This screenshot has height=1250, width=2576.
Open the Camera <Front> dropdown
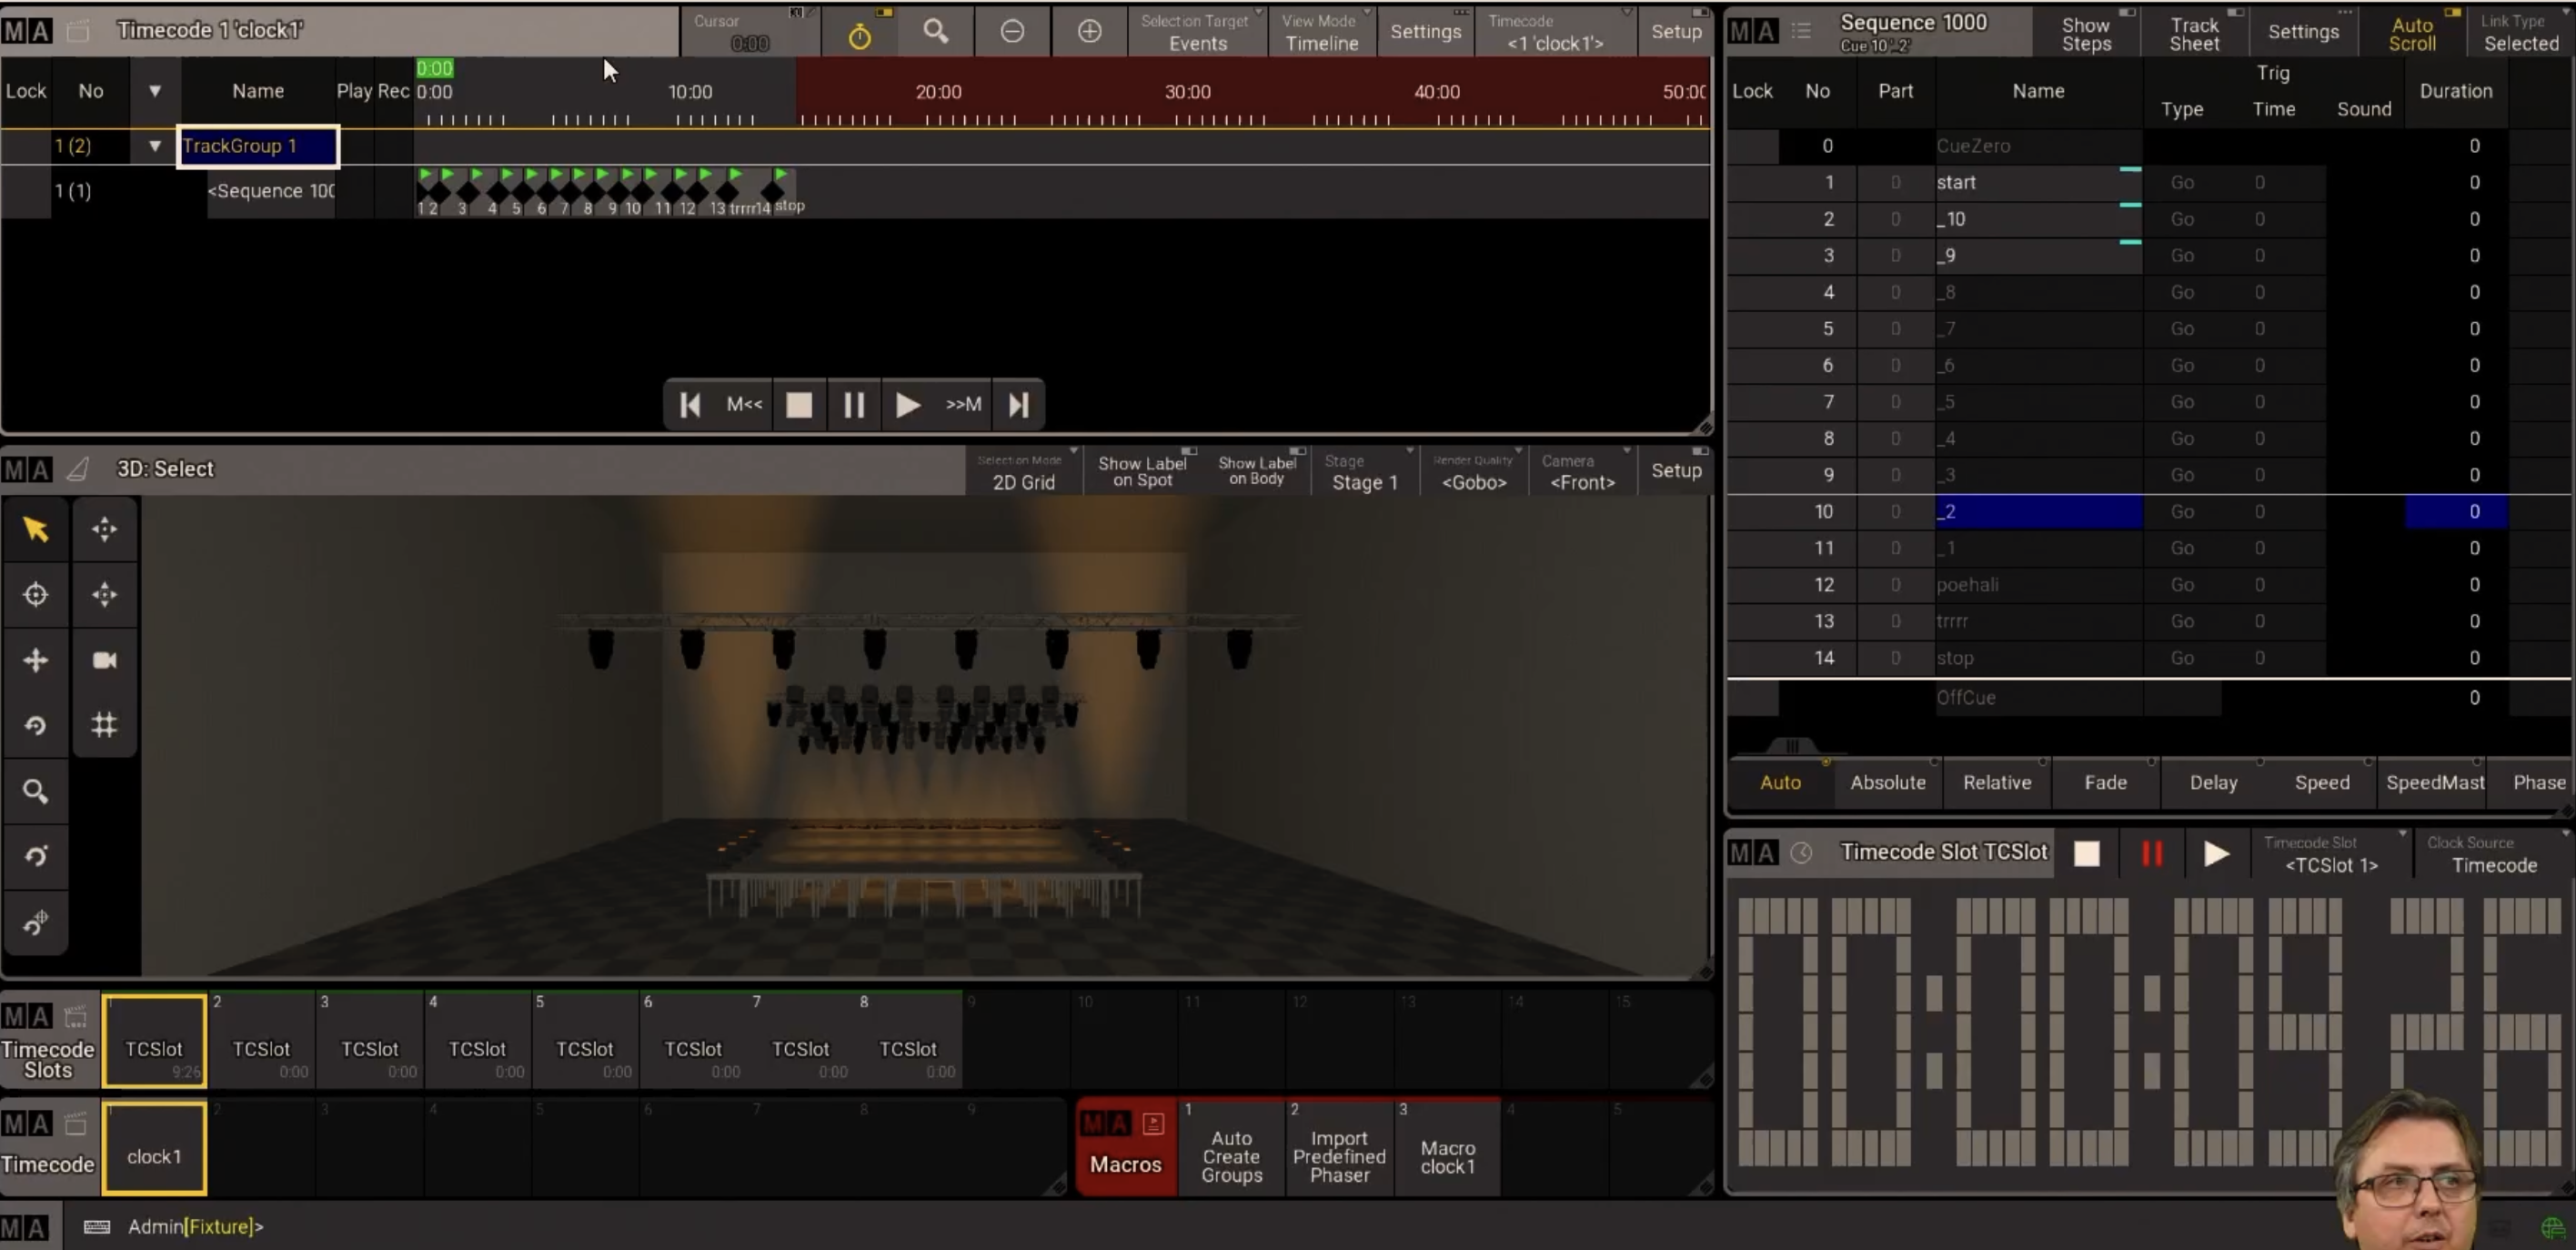[x=1582, y=471]
